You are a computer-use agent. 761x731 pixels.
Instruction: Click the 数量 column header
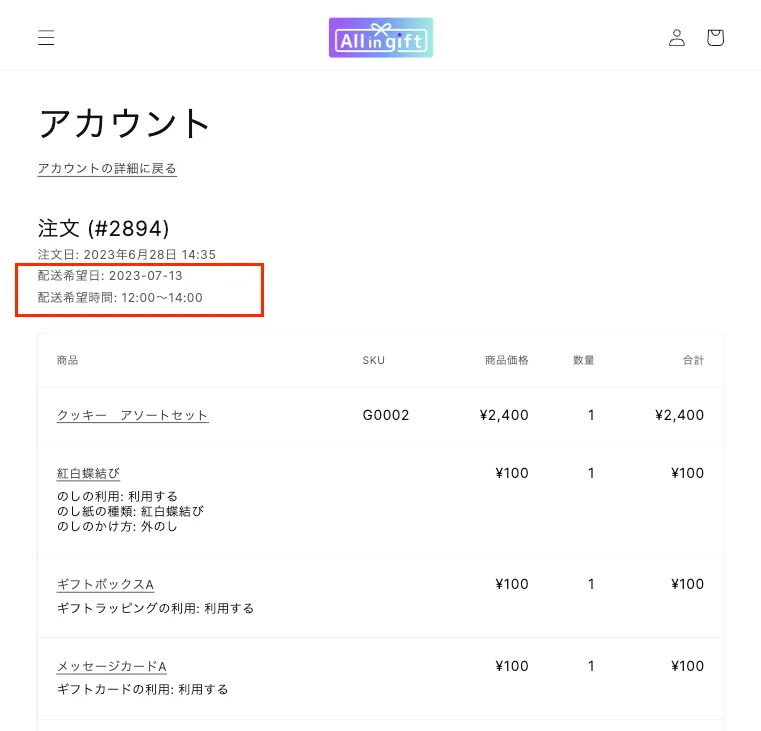[x=583, y=360]
